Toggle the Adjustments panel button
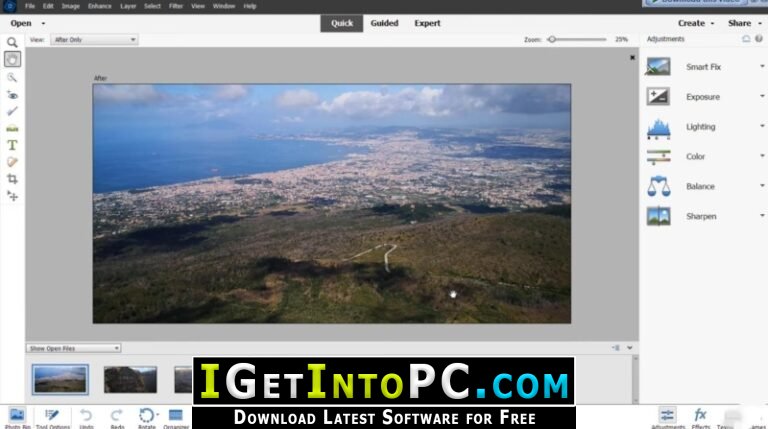Viewport: 768px width, 429px height. pos(666,415)
